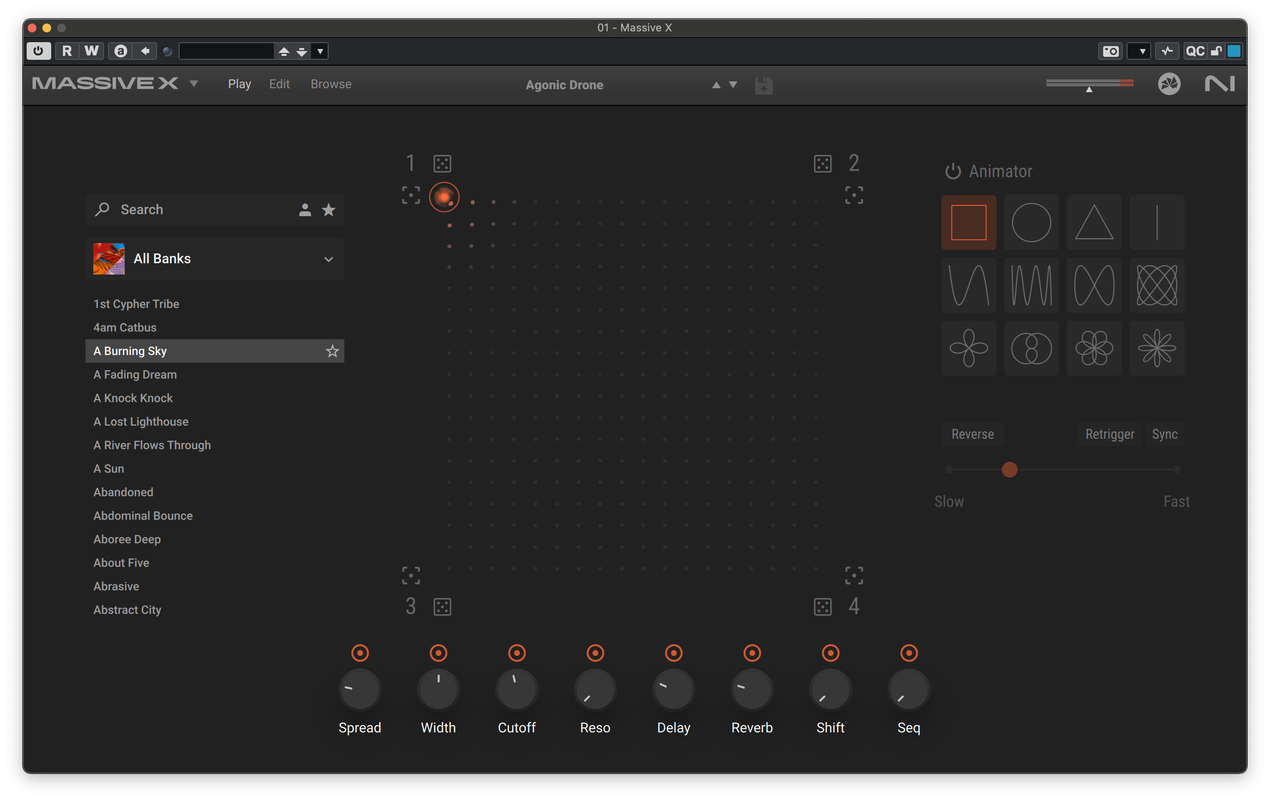This screenshot has height=800, width=1270.
Task: Filter presets by favorites star icon
Action: point(328,210)
